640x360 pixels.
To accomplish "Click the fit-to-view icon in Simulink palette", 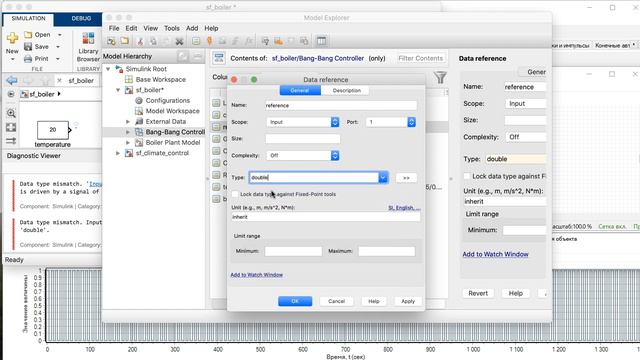I will click(11, 127).
